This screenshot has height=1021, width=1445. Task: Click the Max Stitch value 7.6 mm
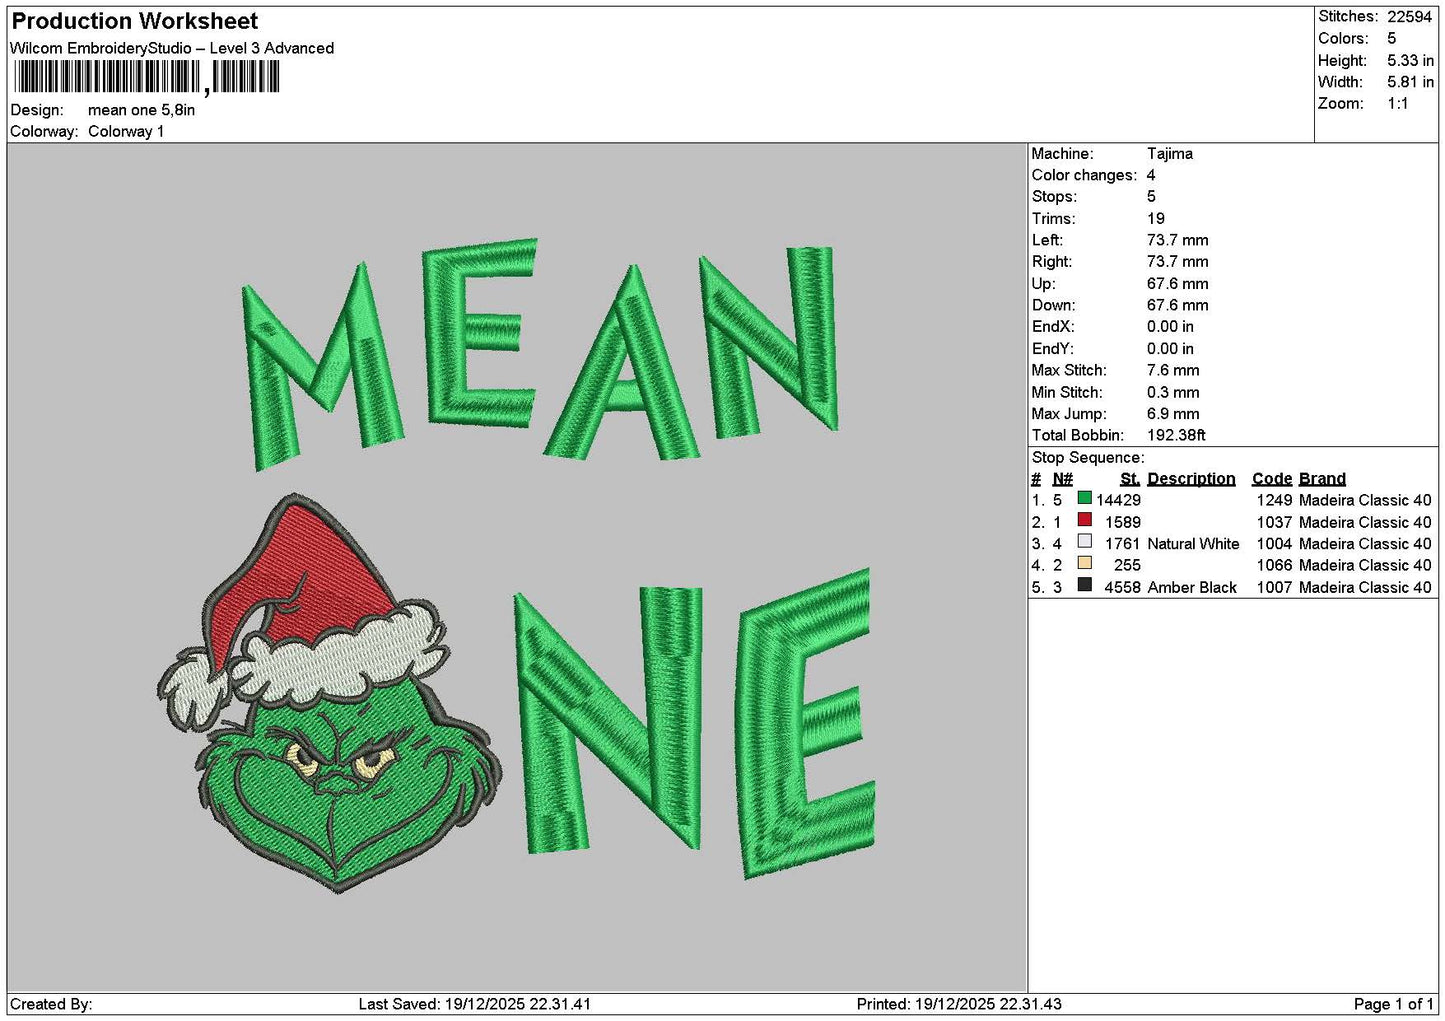coord(1173,370)
